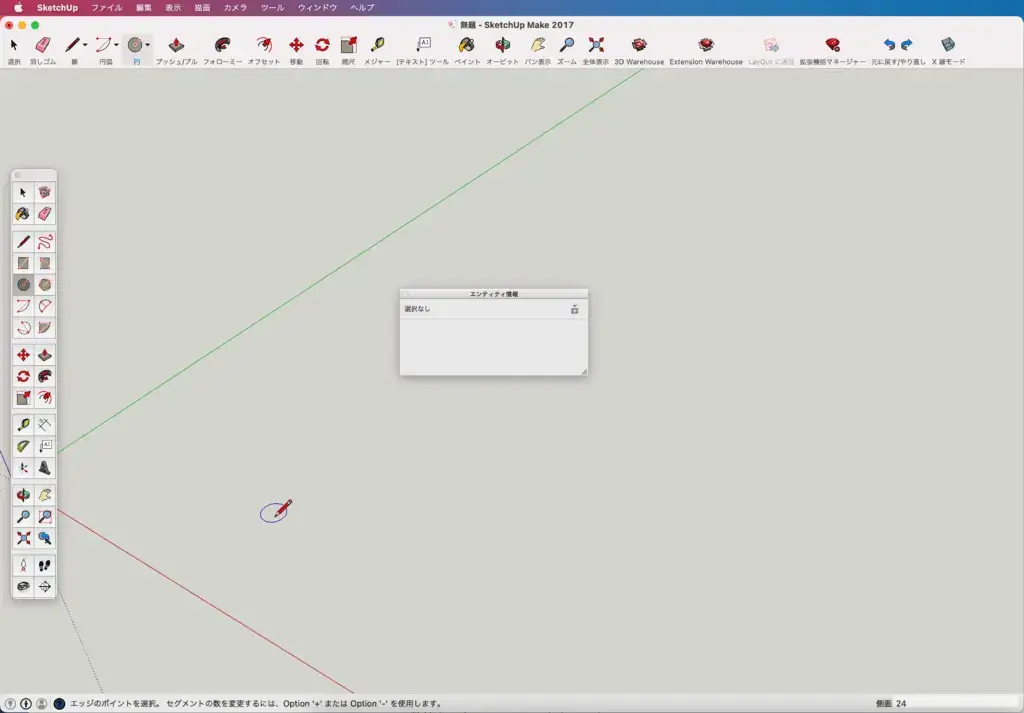Open the Apple menu
The width and height of the screenshot is (1024, 713).
18,8
